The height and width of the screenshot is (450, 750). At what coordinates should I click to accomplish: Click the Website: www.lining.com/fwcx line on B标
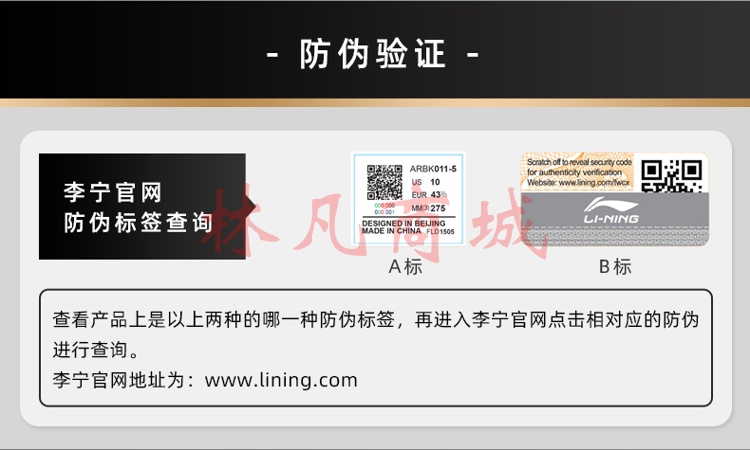click(578, 183)
